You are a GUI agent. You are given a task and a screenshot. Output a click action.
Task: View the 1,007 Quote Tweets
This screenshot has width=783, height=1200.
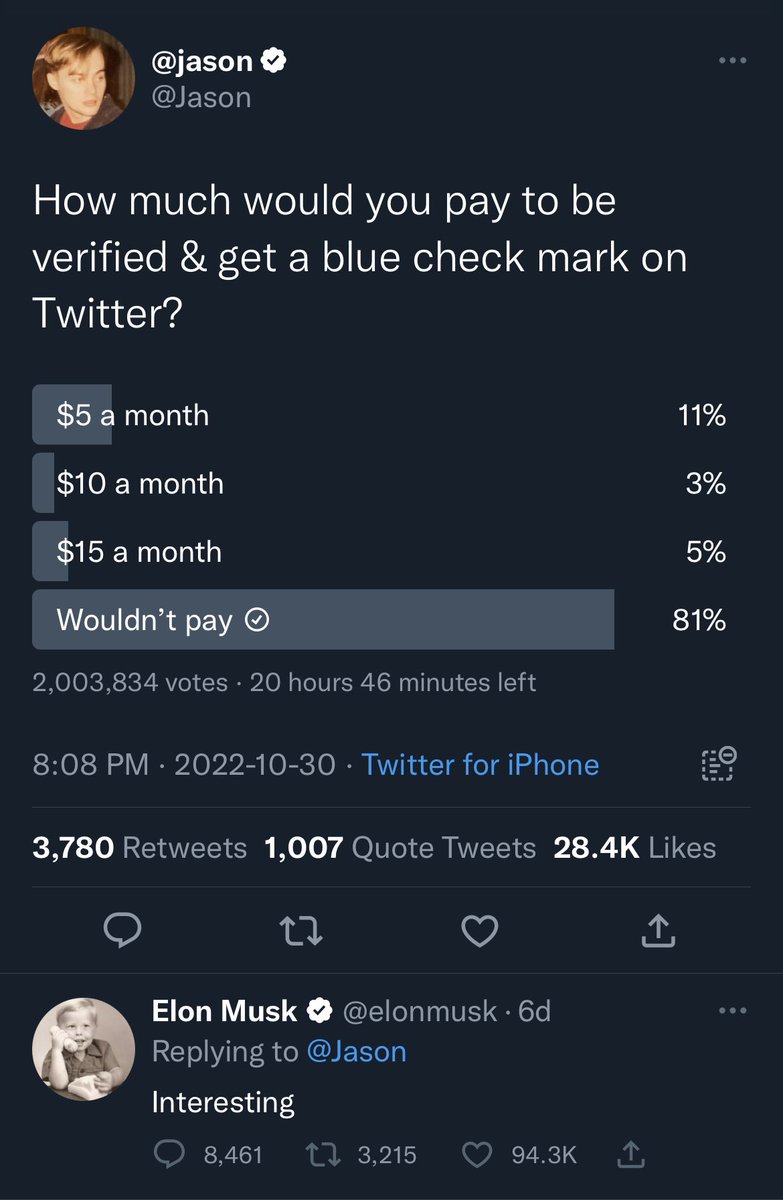click(x=400, y=848)
